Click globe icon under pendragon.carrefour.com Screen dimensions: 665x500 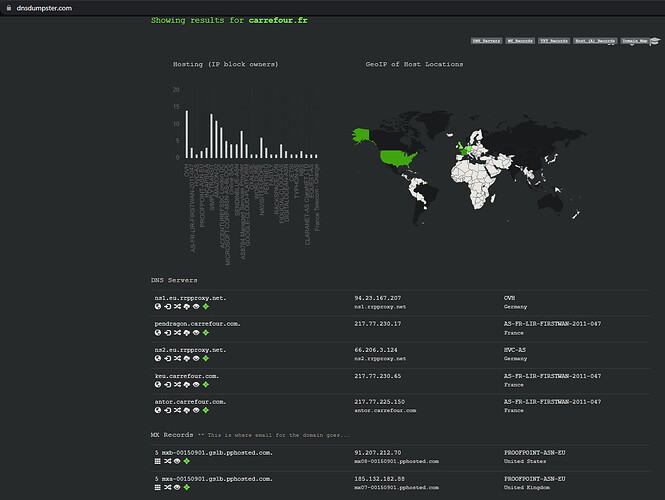pos(158,333)
